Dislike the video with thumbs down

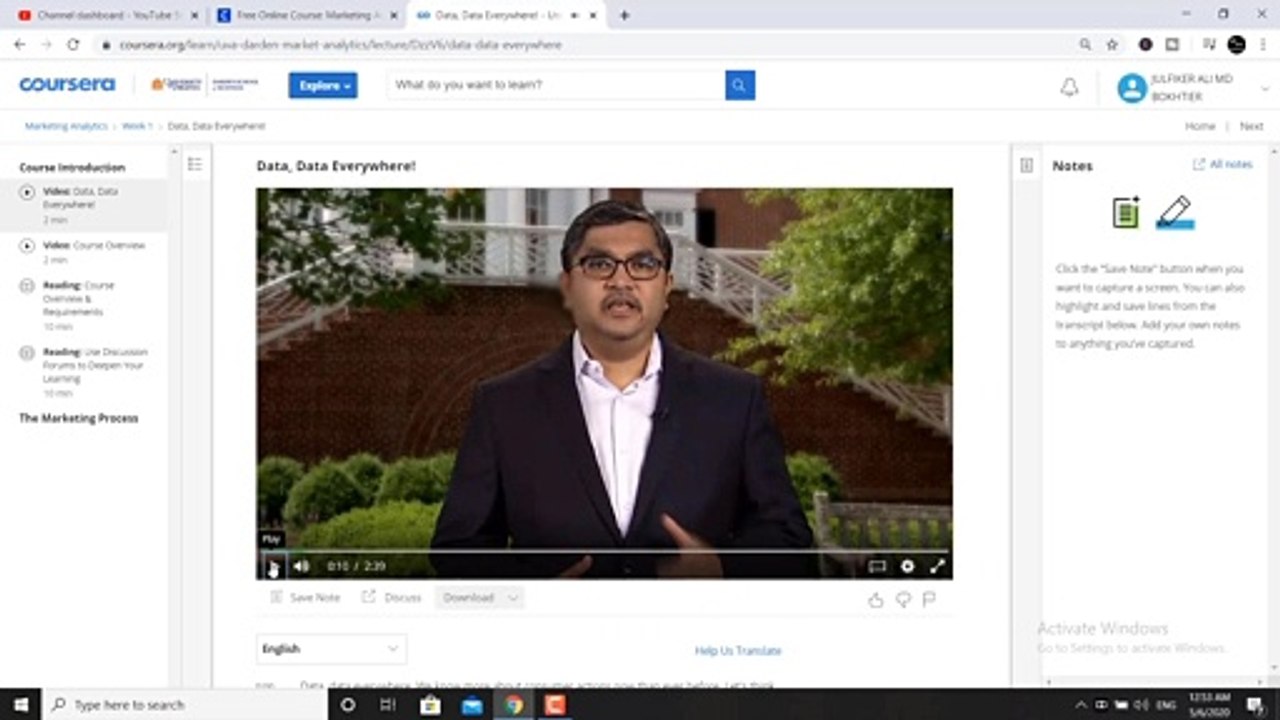click(903, 600)
